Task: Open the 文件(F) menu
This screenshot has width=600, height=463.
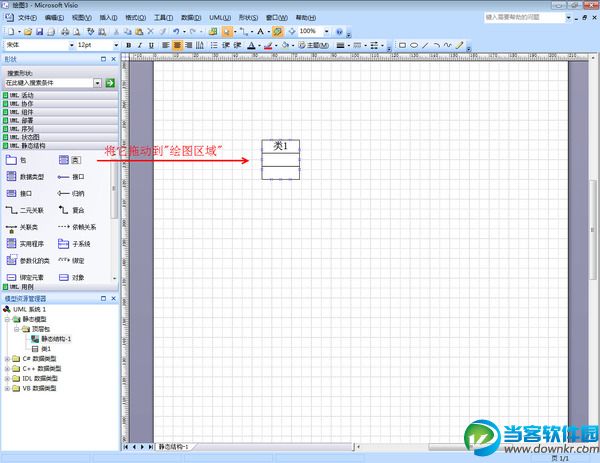Action: pos(27,18)
